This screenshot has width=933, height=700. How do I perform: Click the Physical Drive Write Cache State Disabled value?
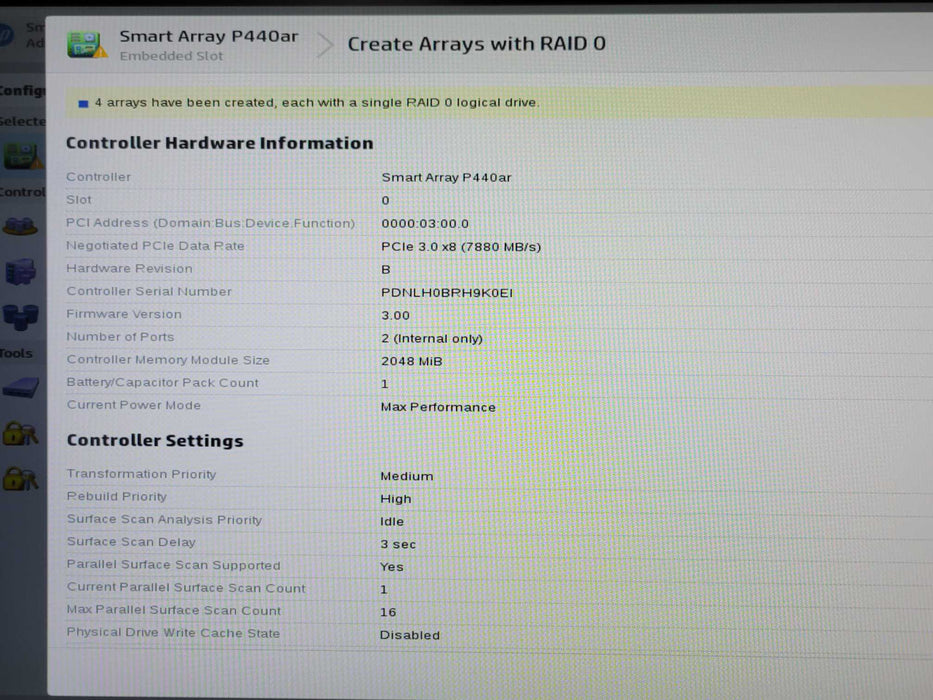coord(409,635)
